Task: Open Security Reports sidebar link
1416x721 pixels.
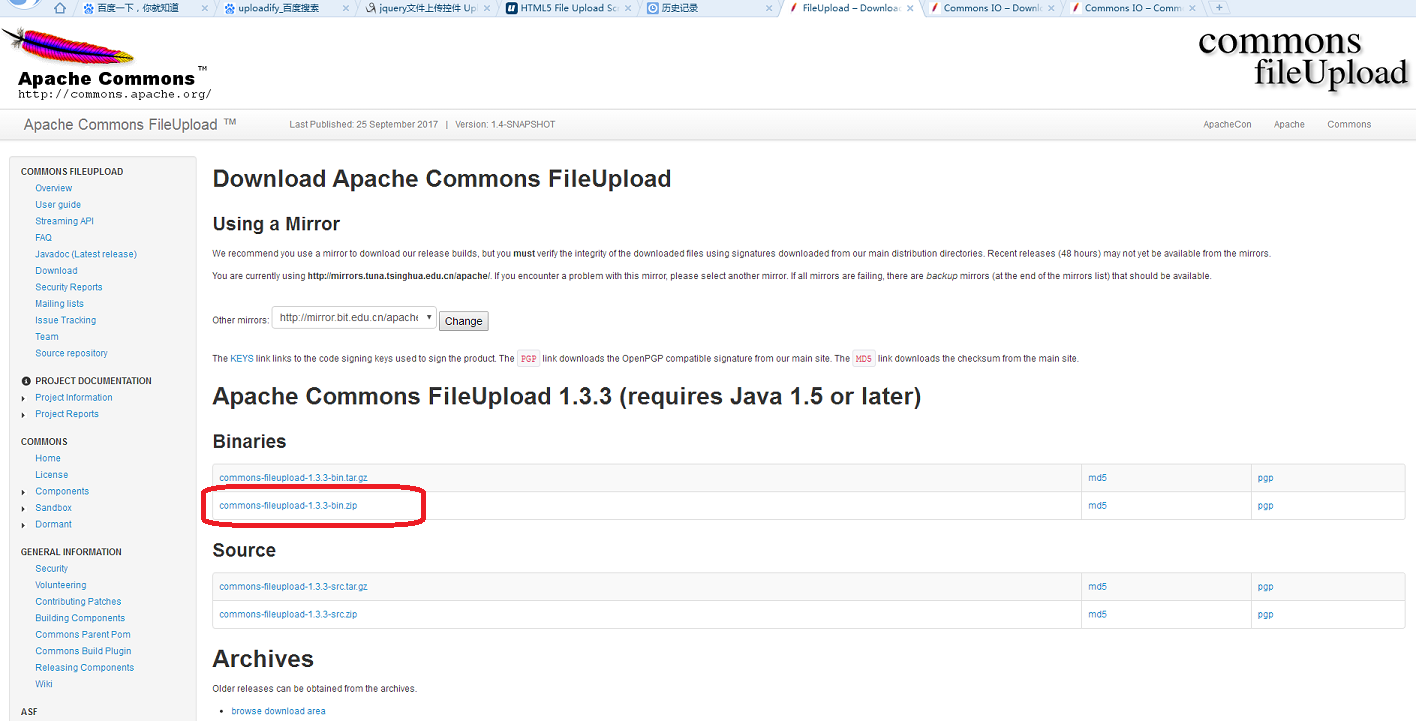Action: 69,287
